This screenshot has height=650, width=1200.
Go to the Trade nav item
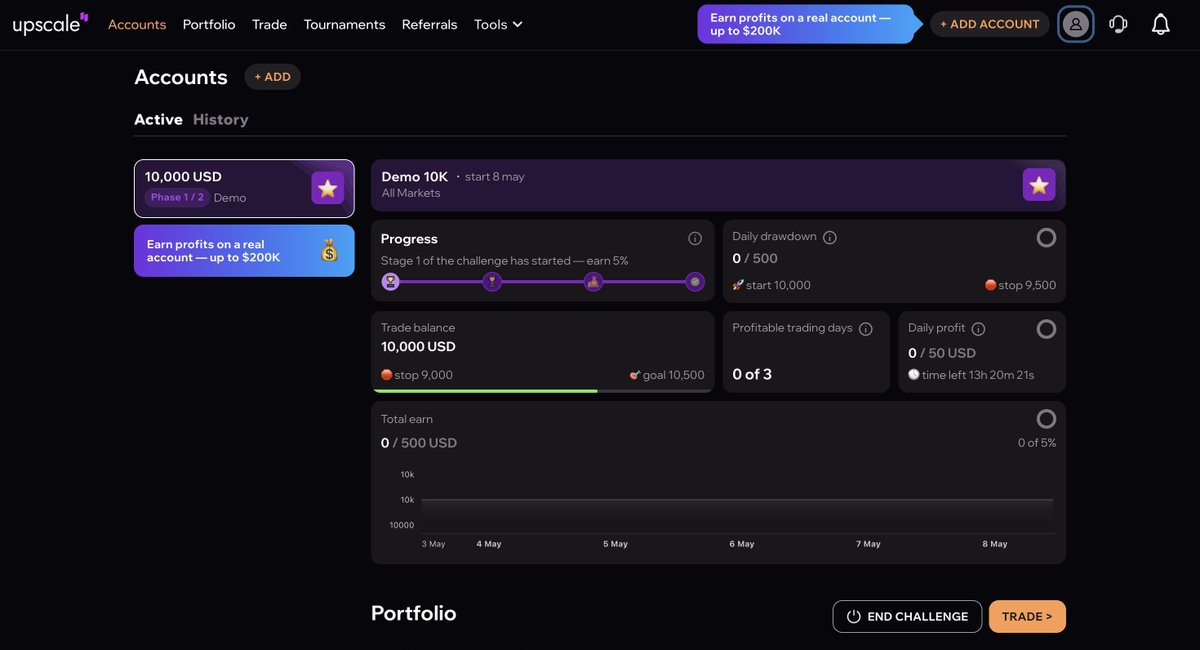[x=270, y=24]
